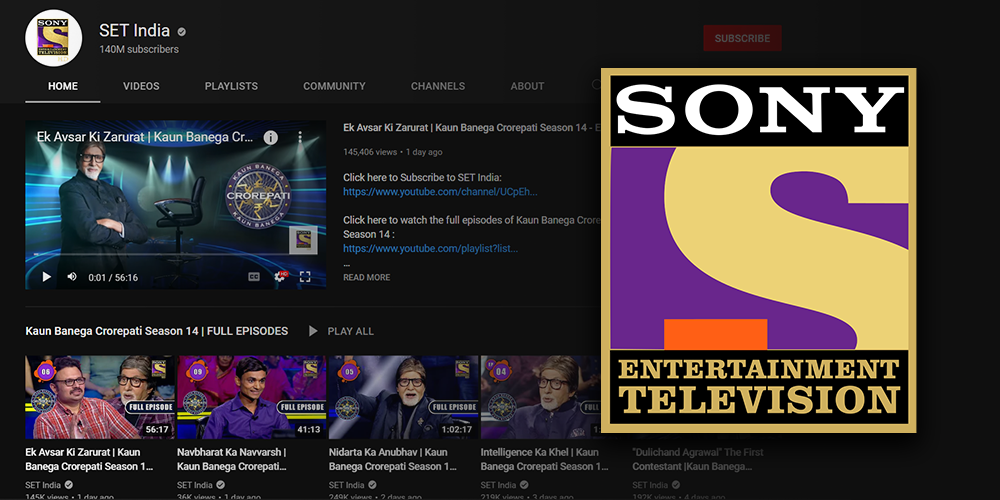Click the 0:01 / 56:16 time display
This screenshot has height=500, width=1000.
(114, 277)
